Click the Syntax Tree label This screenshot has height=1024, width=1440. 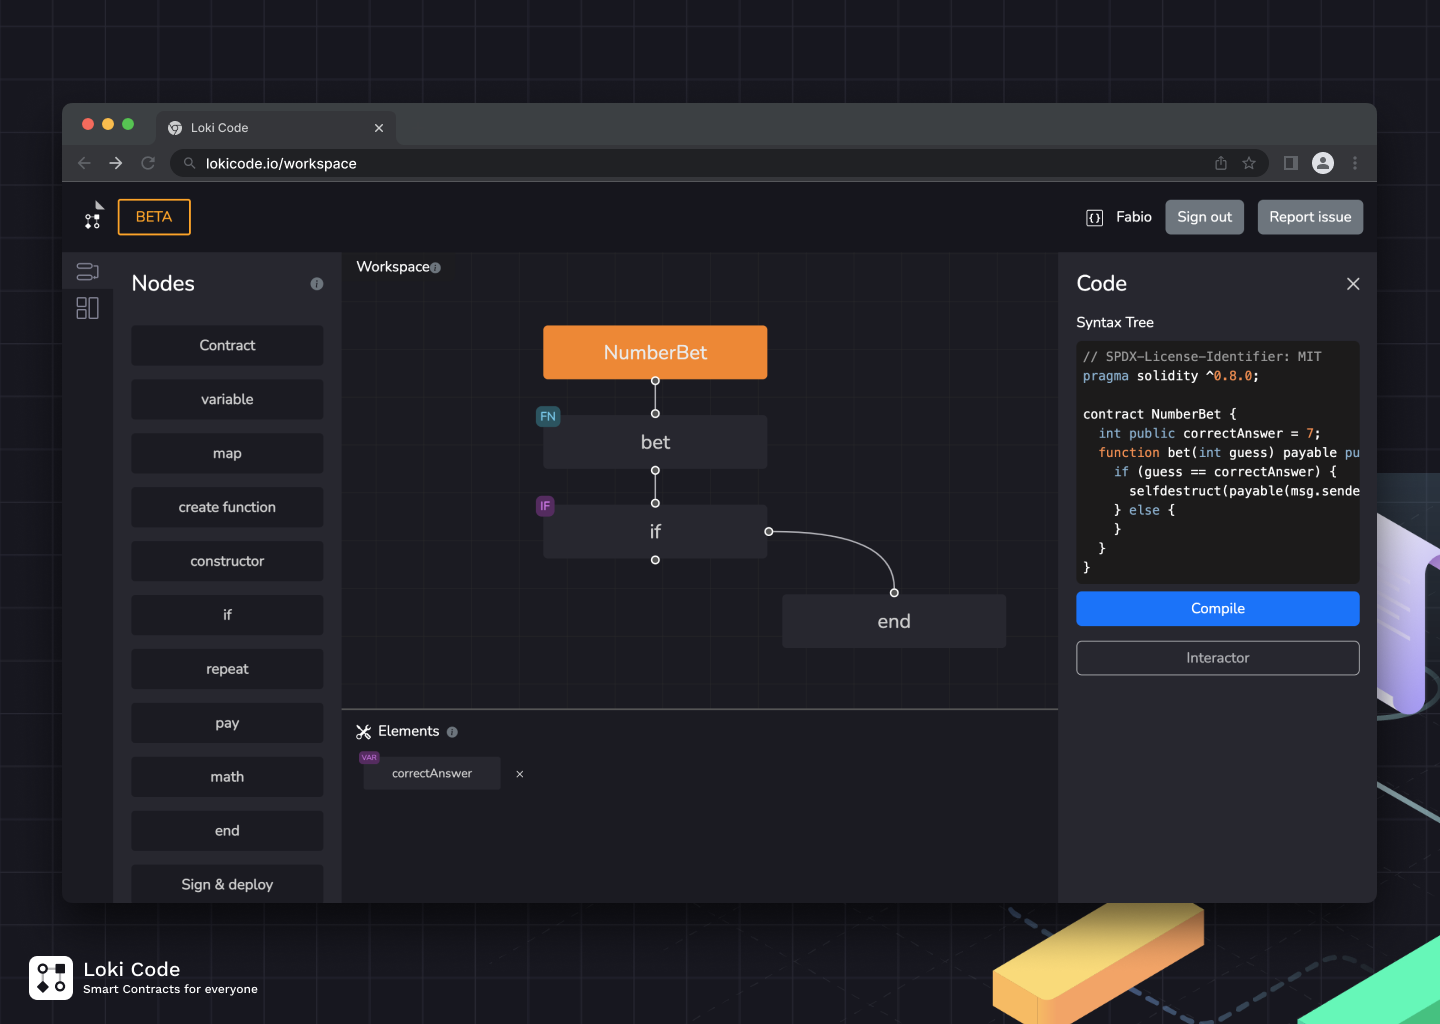point(1115,322)
